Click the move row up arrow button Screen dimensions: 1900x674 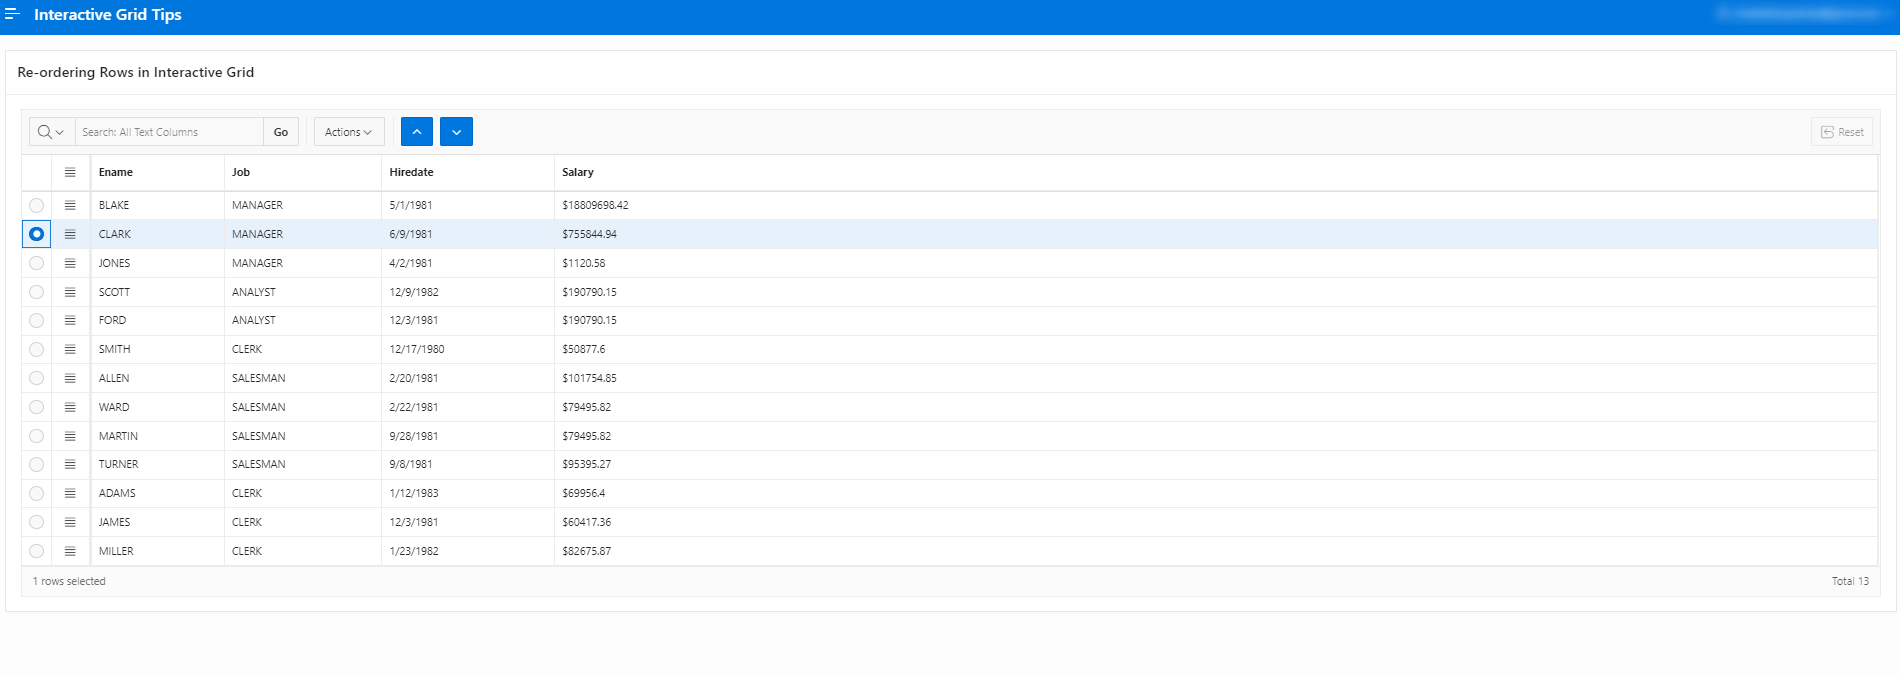(417, 132)
